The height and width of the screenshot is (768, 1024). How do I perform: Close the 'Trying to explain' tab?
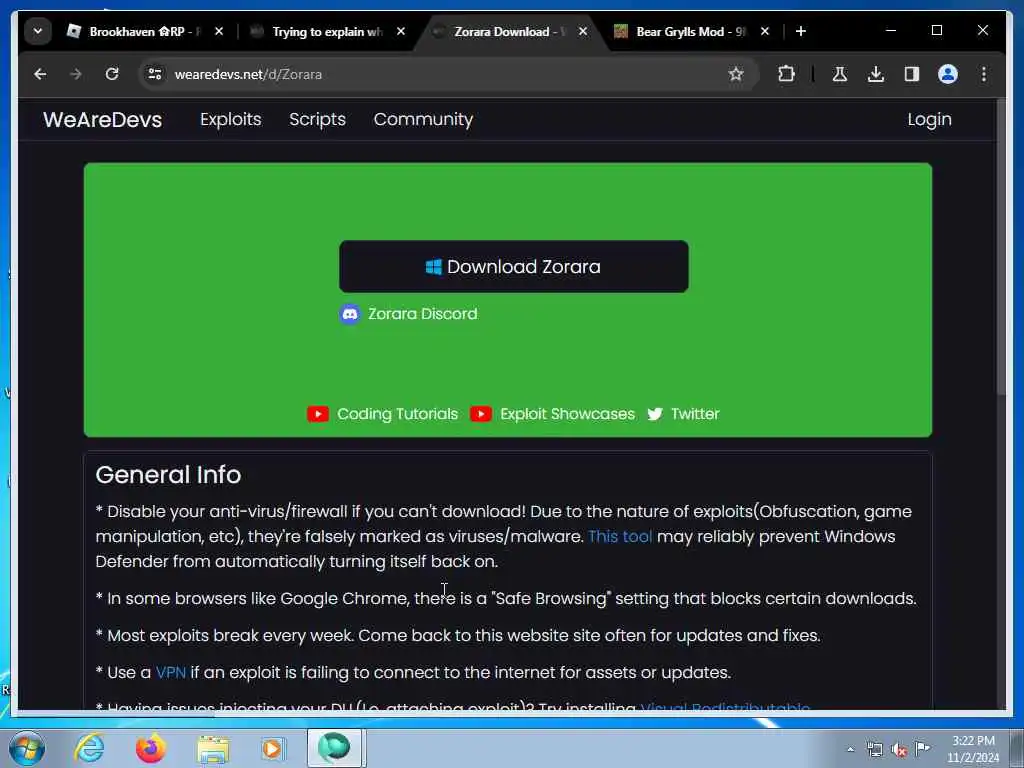401,31
